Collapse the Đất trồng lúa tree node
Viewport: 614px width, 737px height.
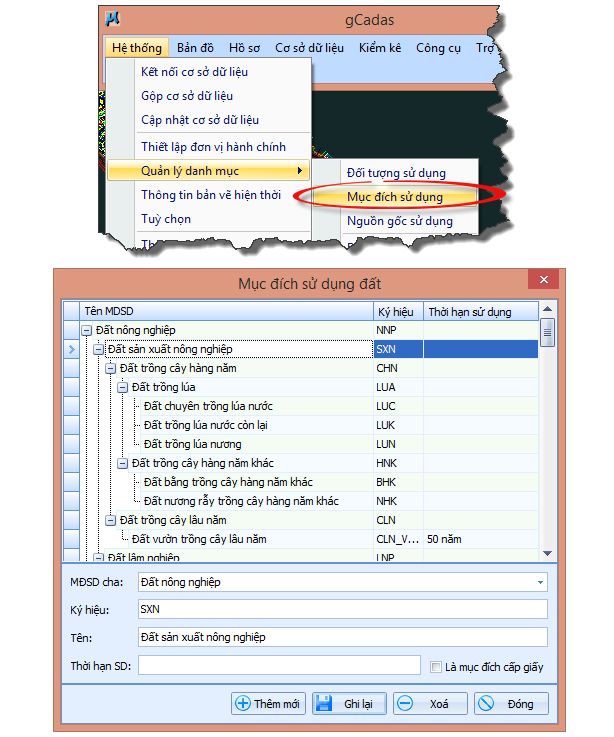coord(123,387)
